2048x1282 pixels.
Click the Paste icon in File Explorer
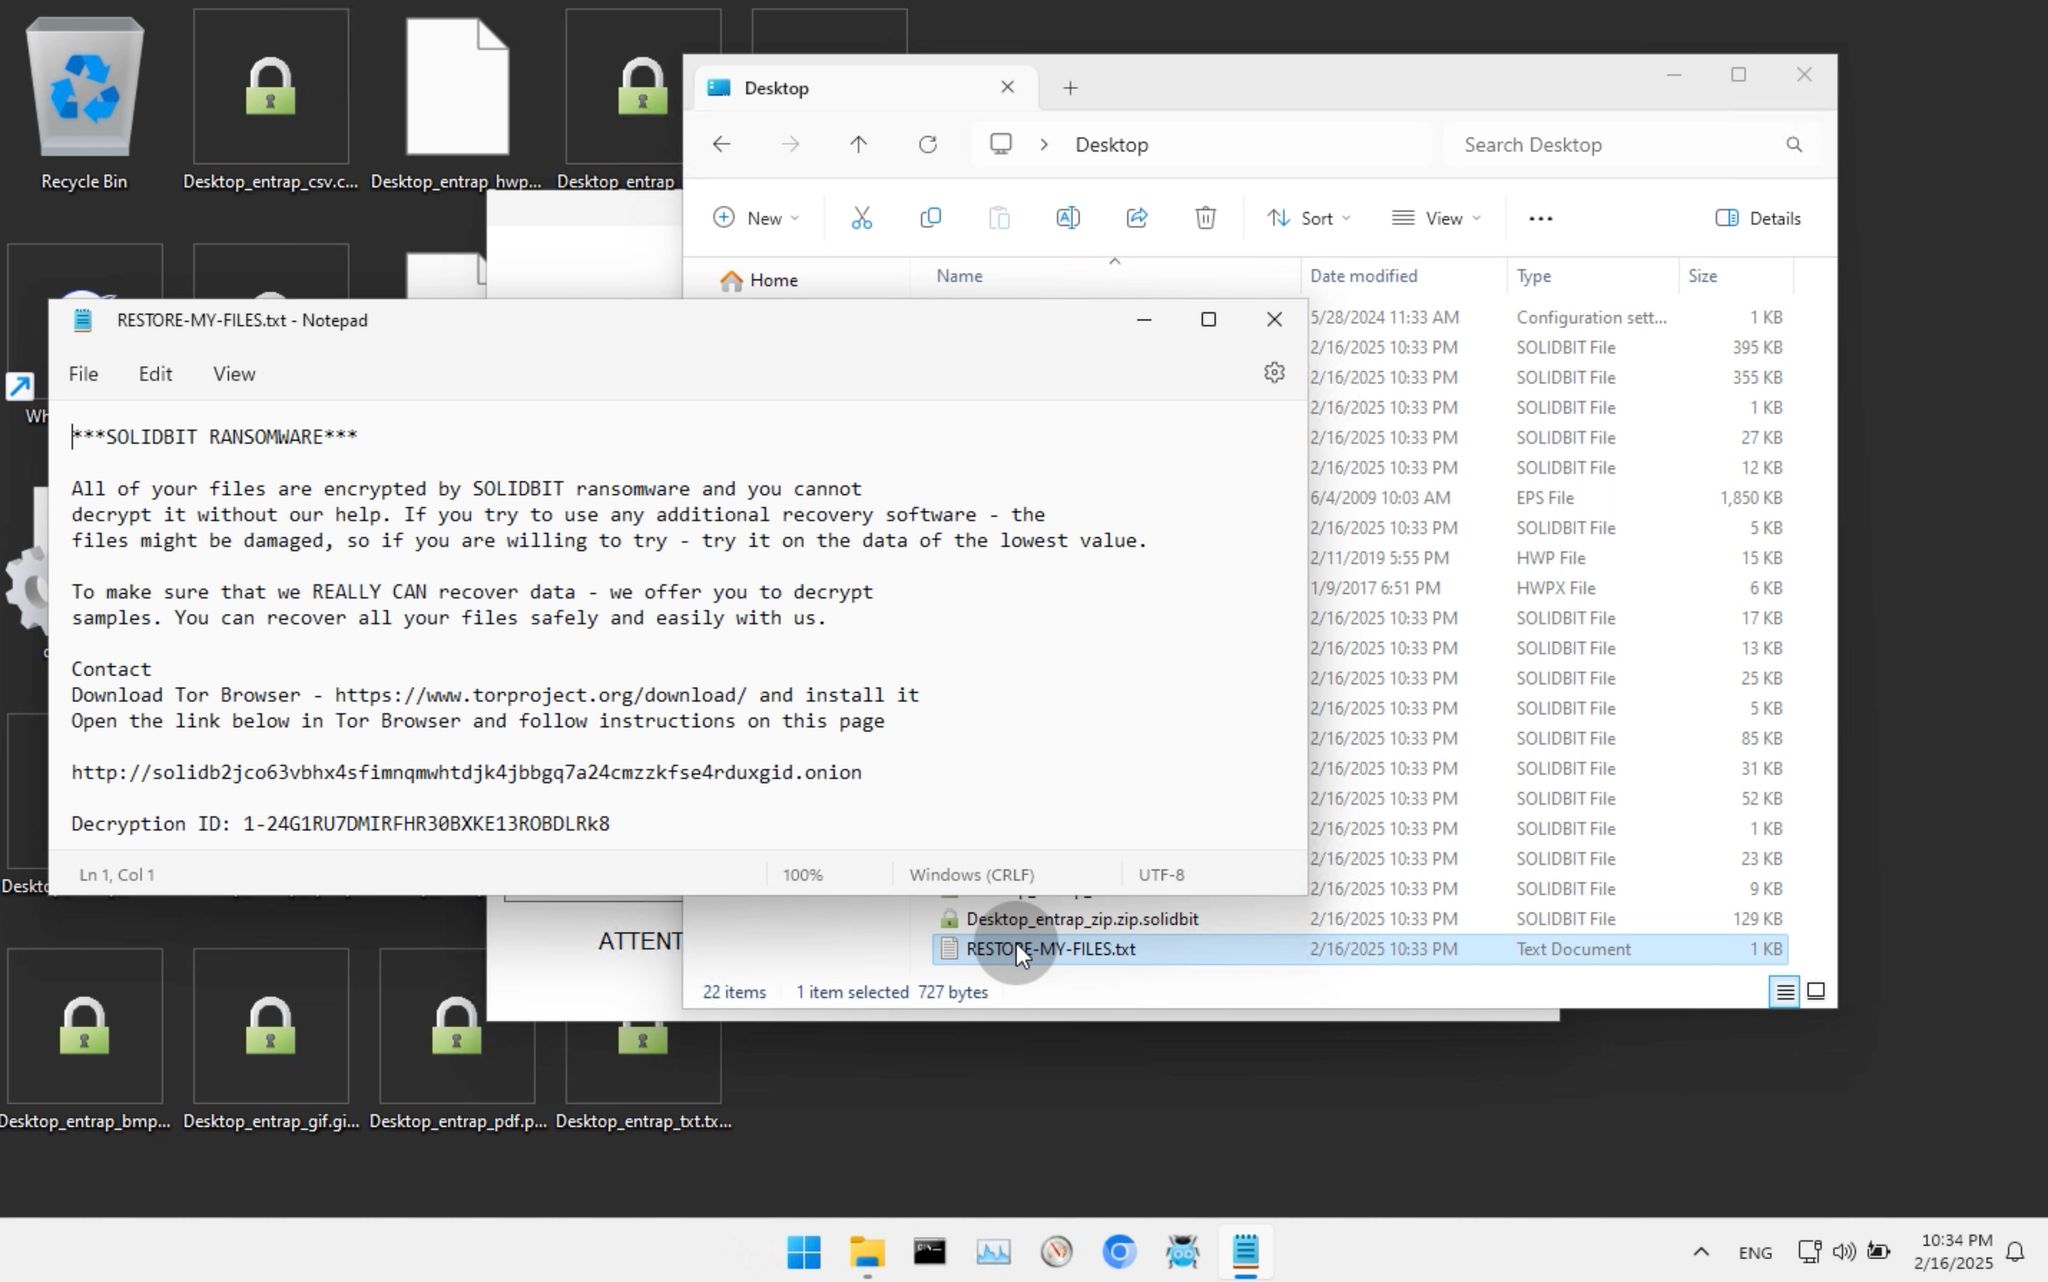click(x=999, y=218)
